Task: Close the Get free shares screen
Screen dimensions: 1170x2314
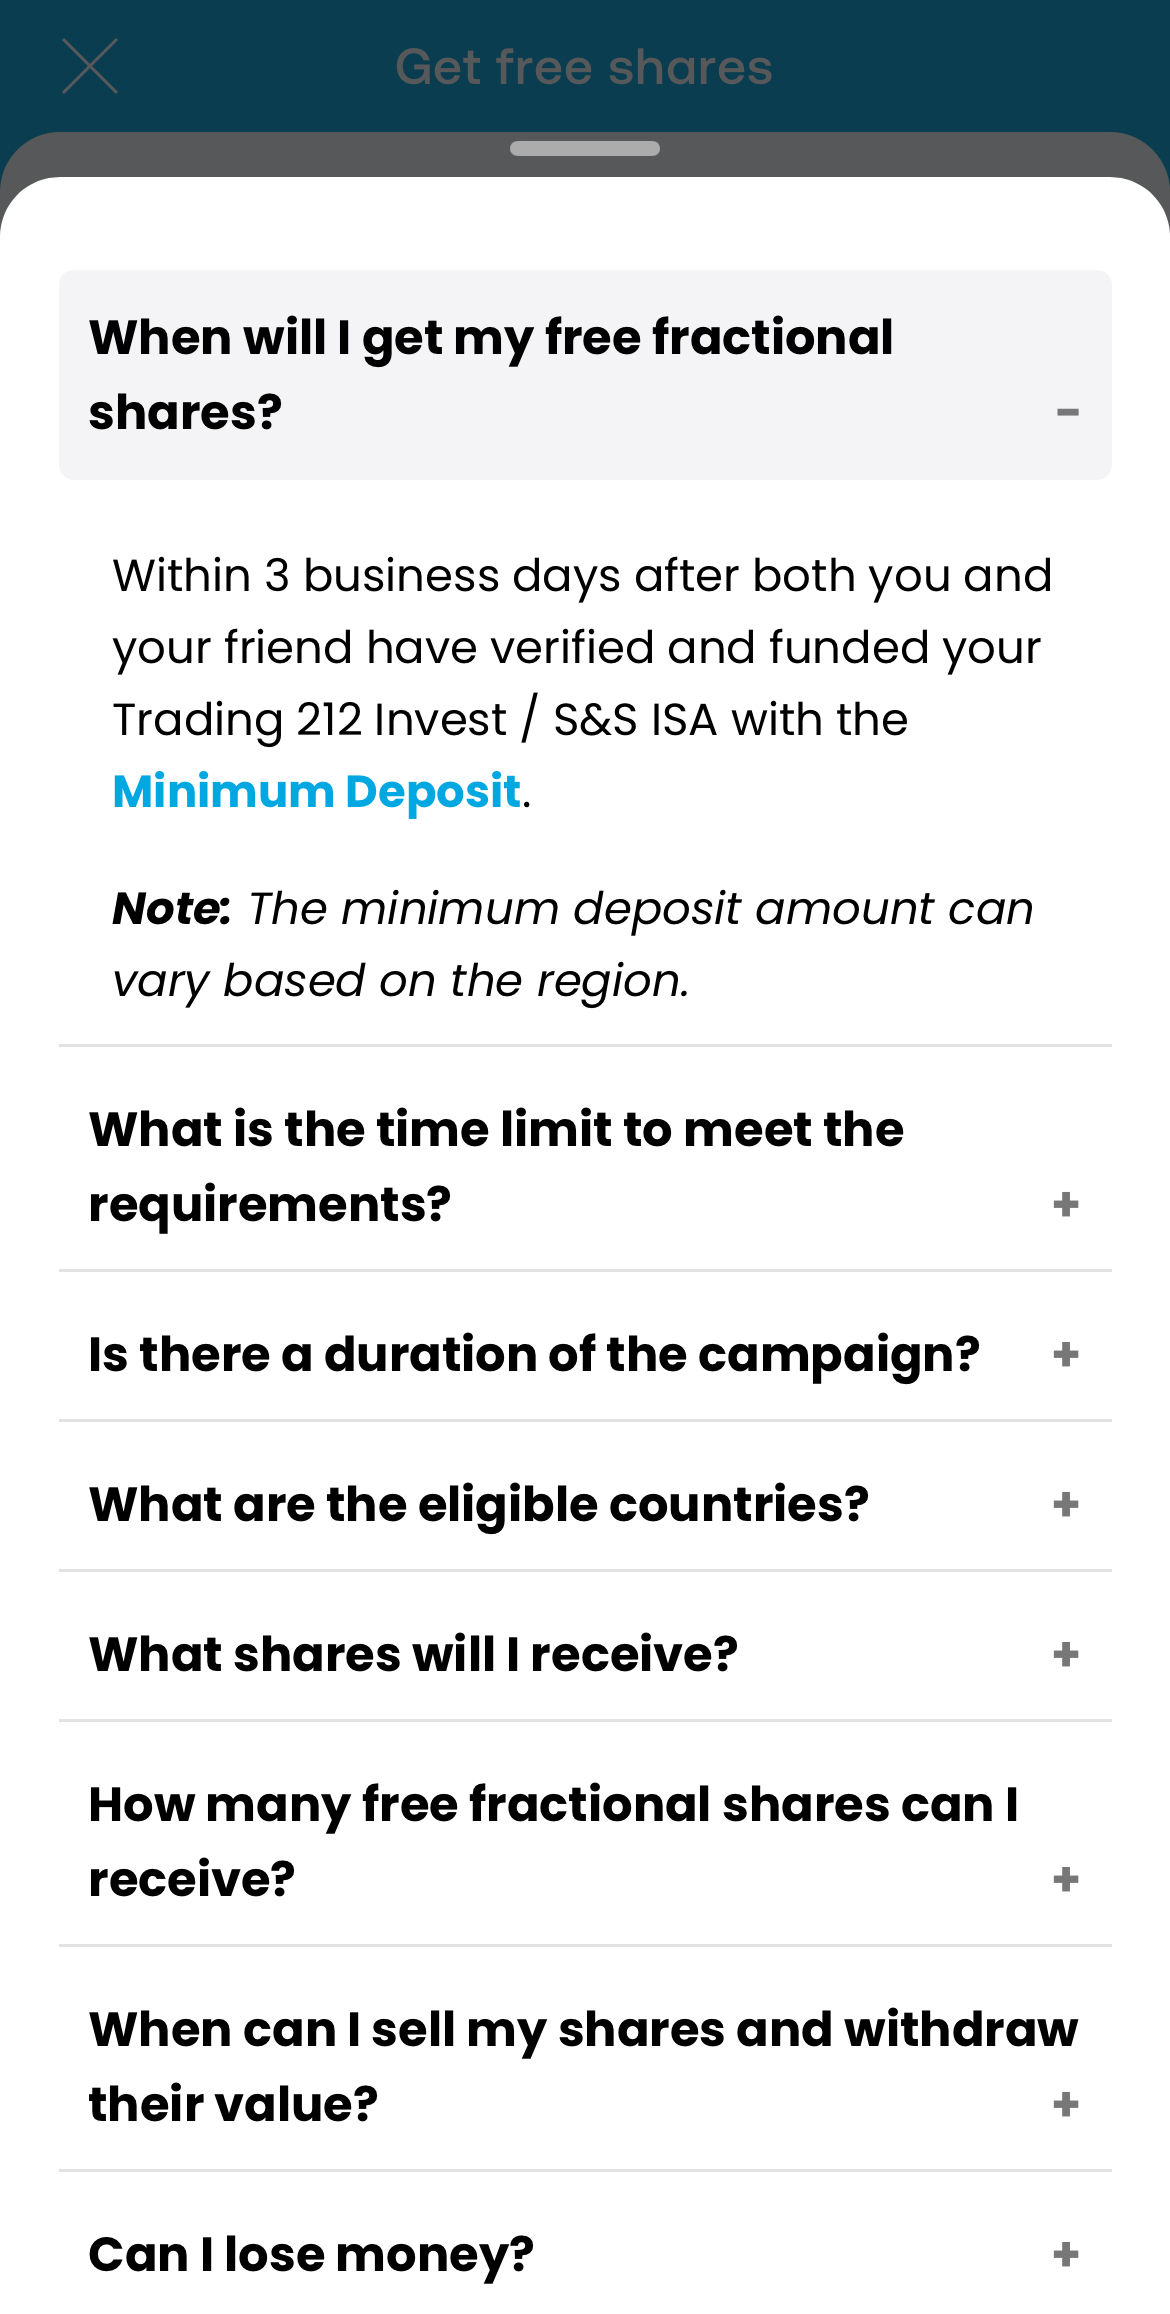Action: point(90,67)
